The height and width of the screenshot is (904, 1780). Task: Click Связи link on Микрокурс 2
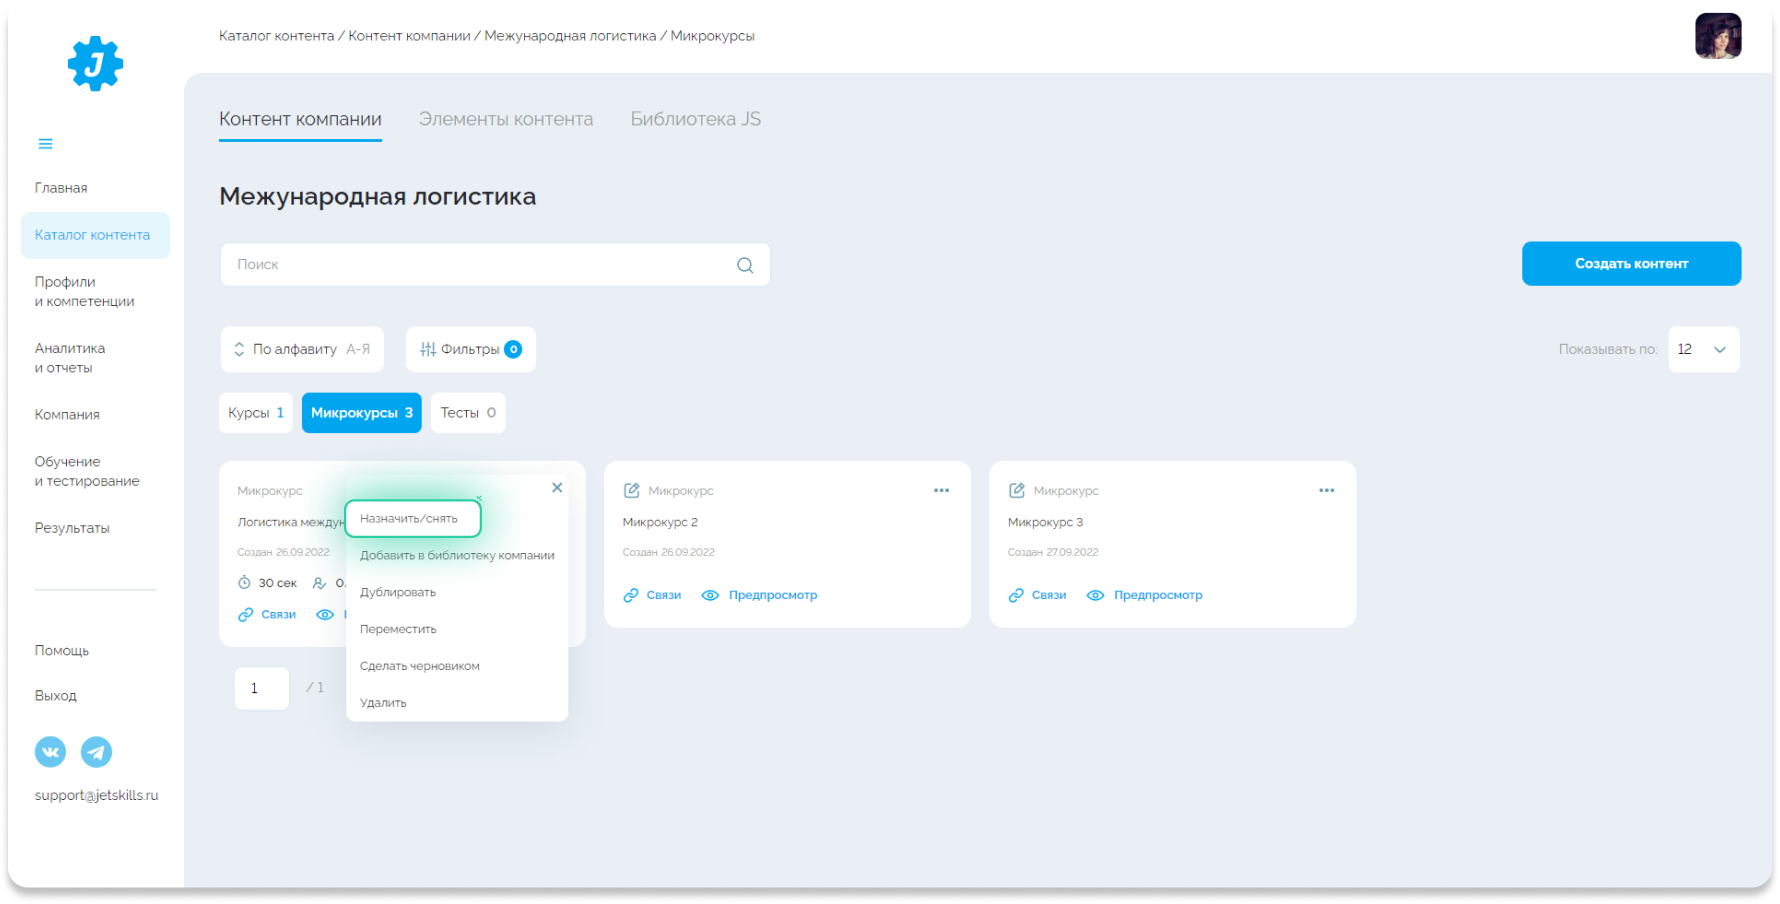click(664, 595)
